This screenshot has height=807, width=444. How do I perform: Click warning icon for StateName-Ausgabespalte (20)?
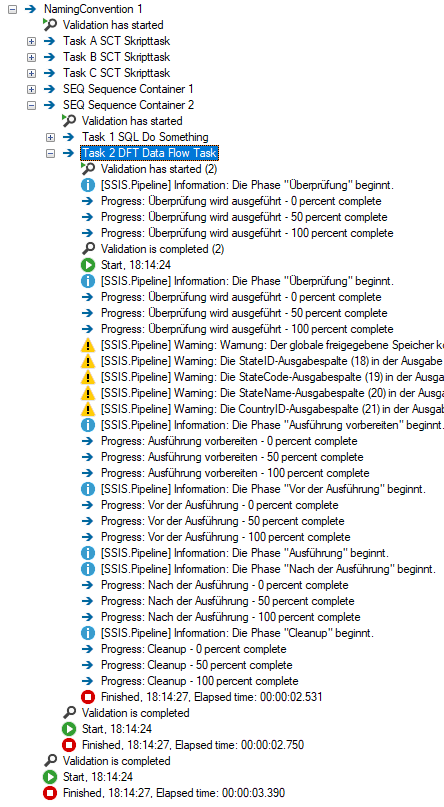[88, 393]
